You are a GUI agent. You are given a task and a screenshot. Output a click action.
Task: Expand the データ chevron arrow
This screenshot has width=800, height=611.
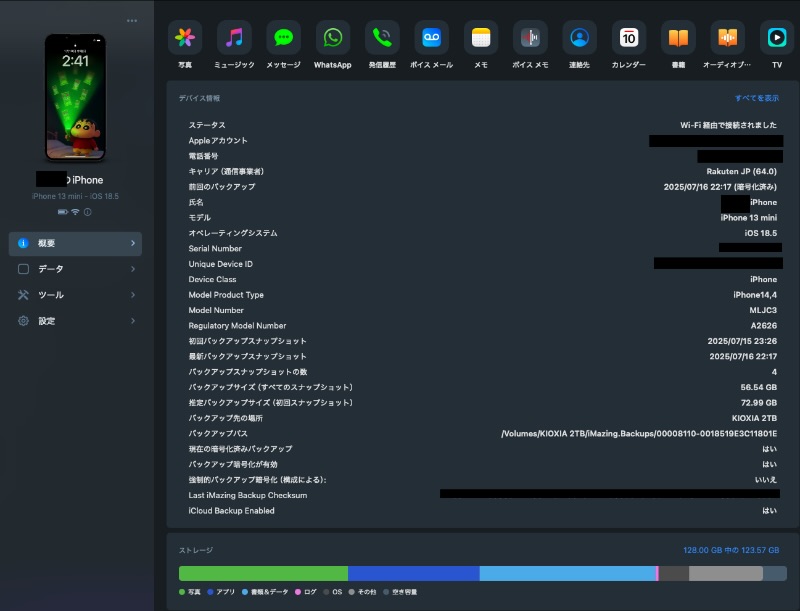click(133, 269)
